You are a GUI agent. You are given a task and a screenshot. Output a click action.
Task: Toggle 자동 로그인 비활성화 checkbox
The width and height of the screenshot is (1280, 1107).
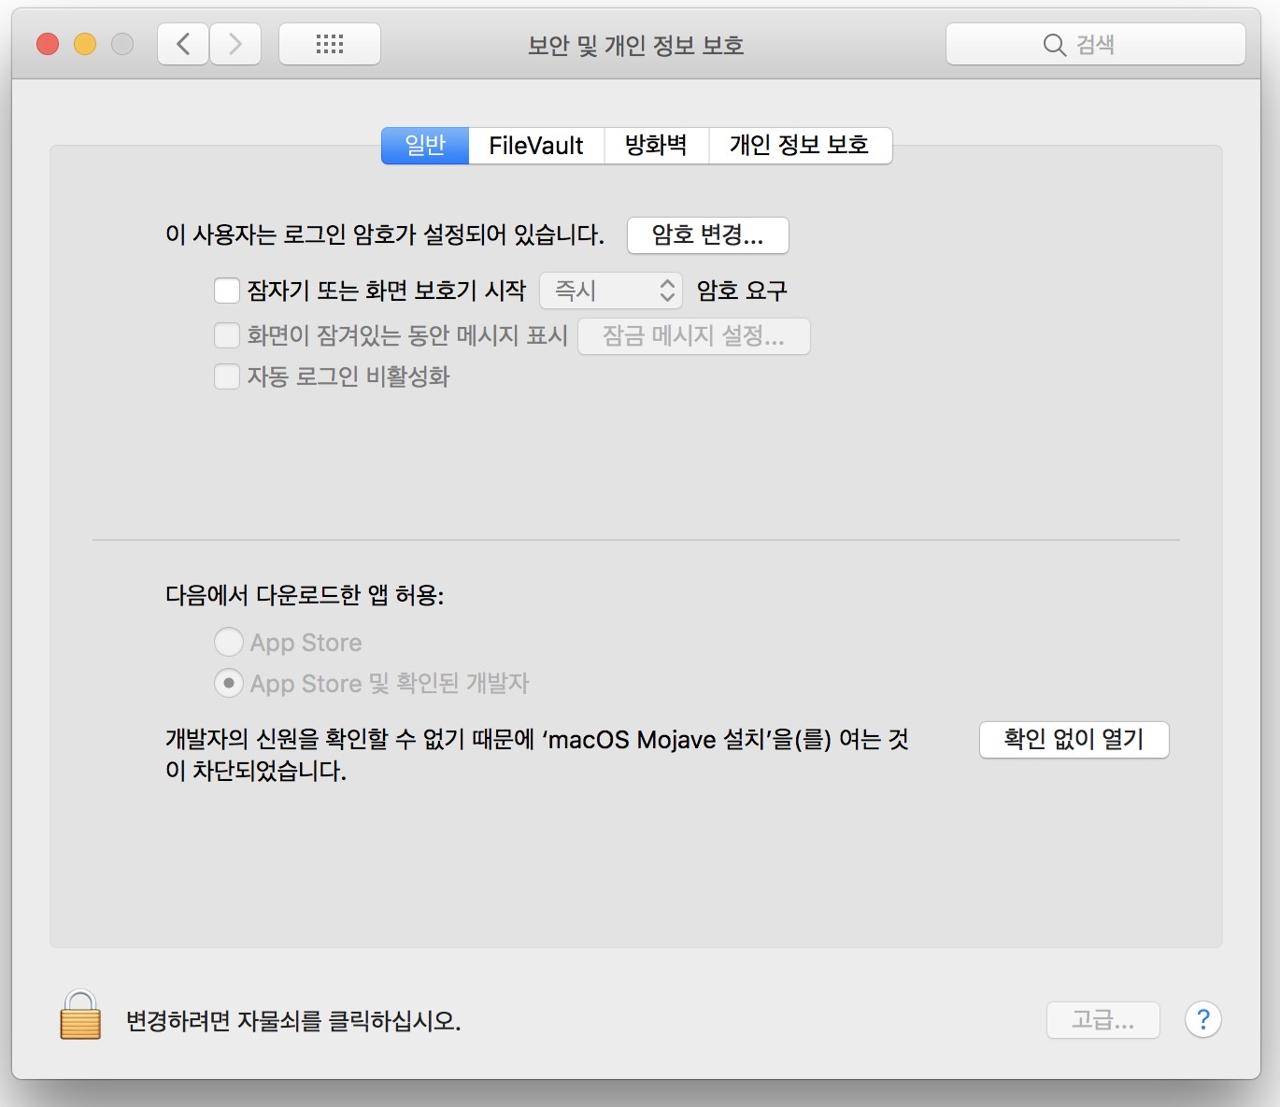227,377
